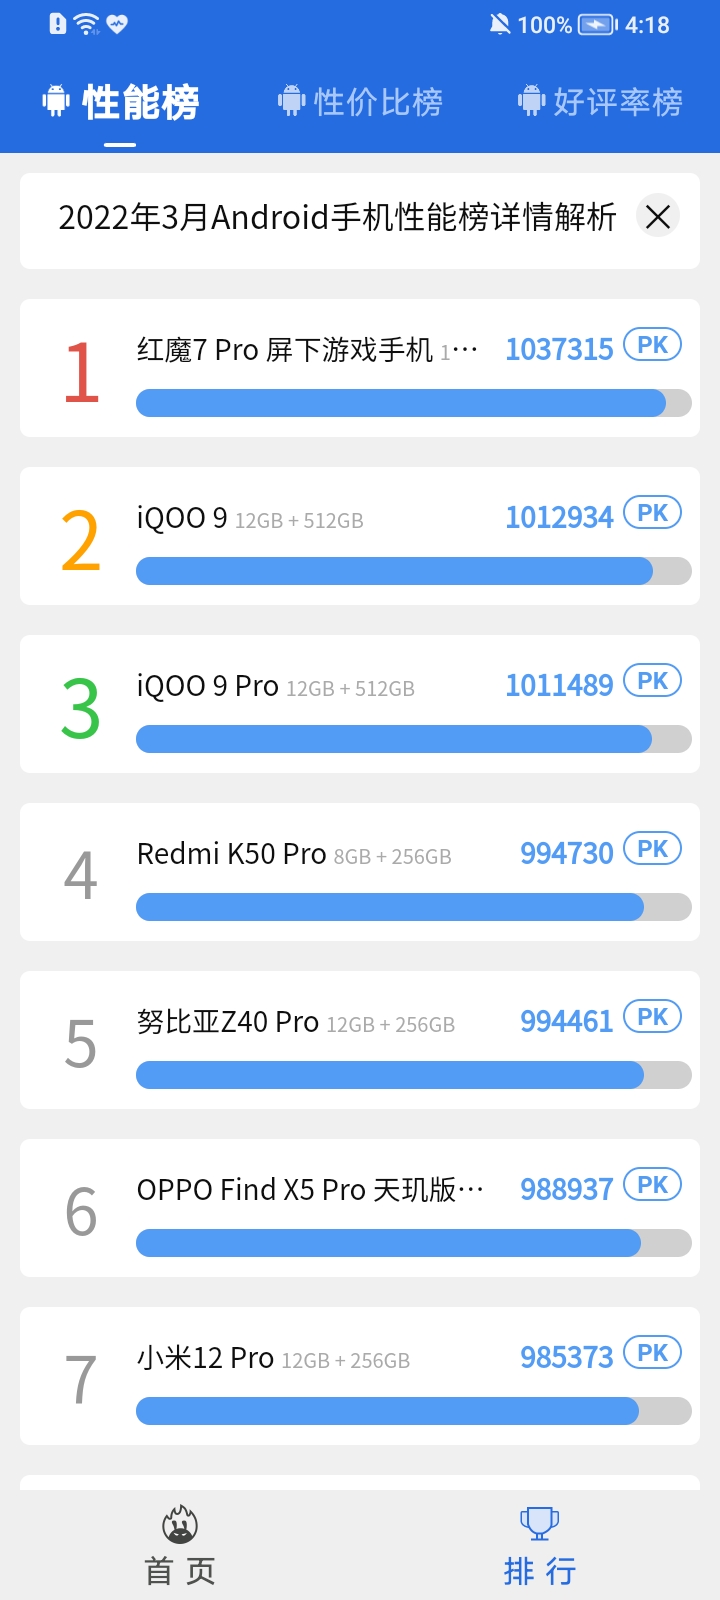Tap iQOO 9 Pro's blue score progress bar
720x1600 pixels.
[x=395, y=739]
